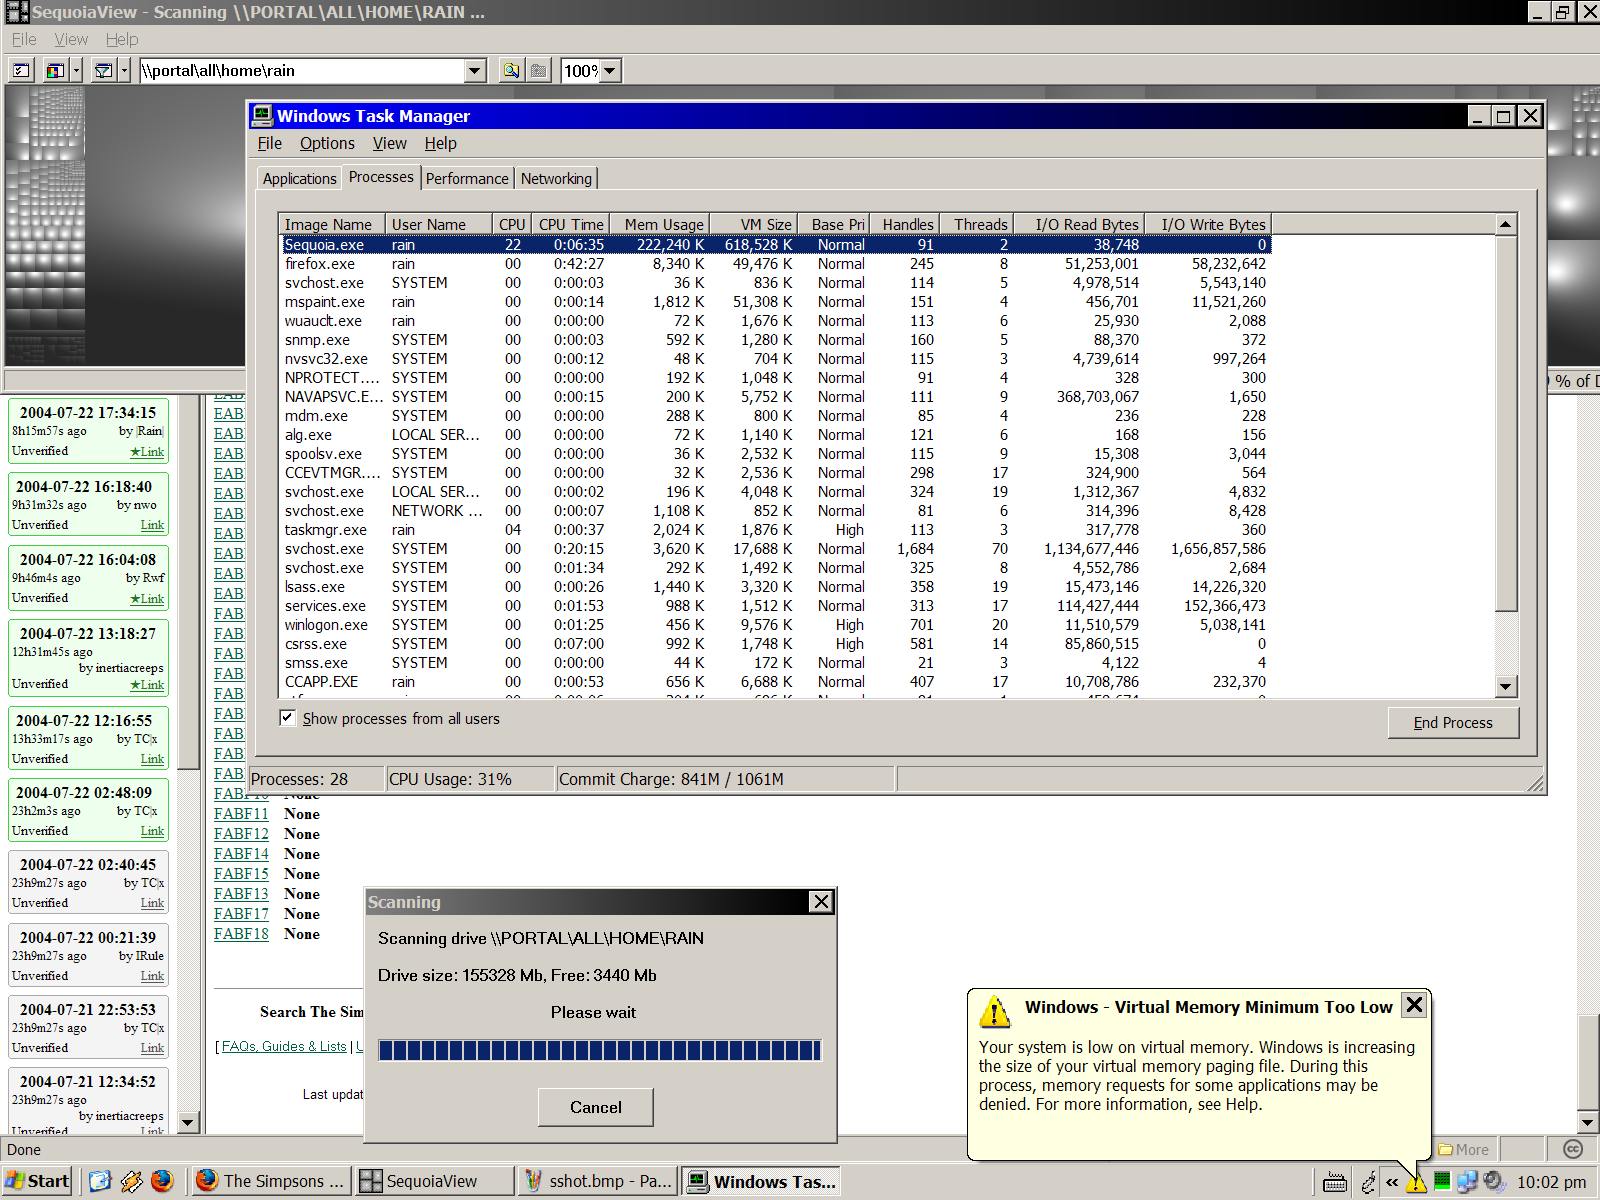Toggle Show processes from all users checkbox

pos(288,718)
